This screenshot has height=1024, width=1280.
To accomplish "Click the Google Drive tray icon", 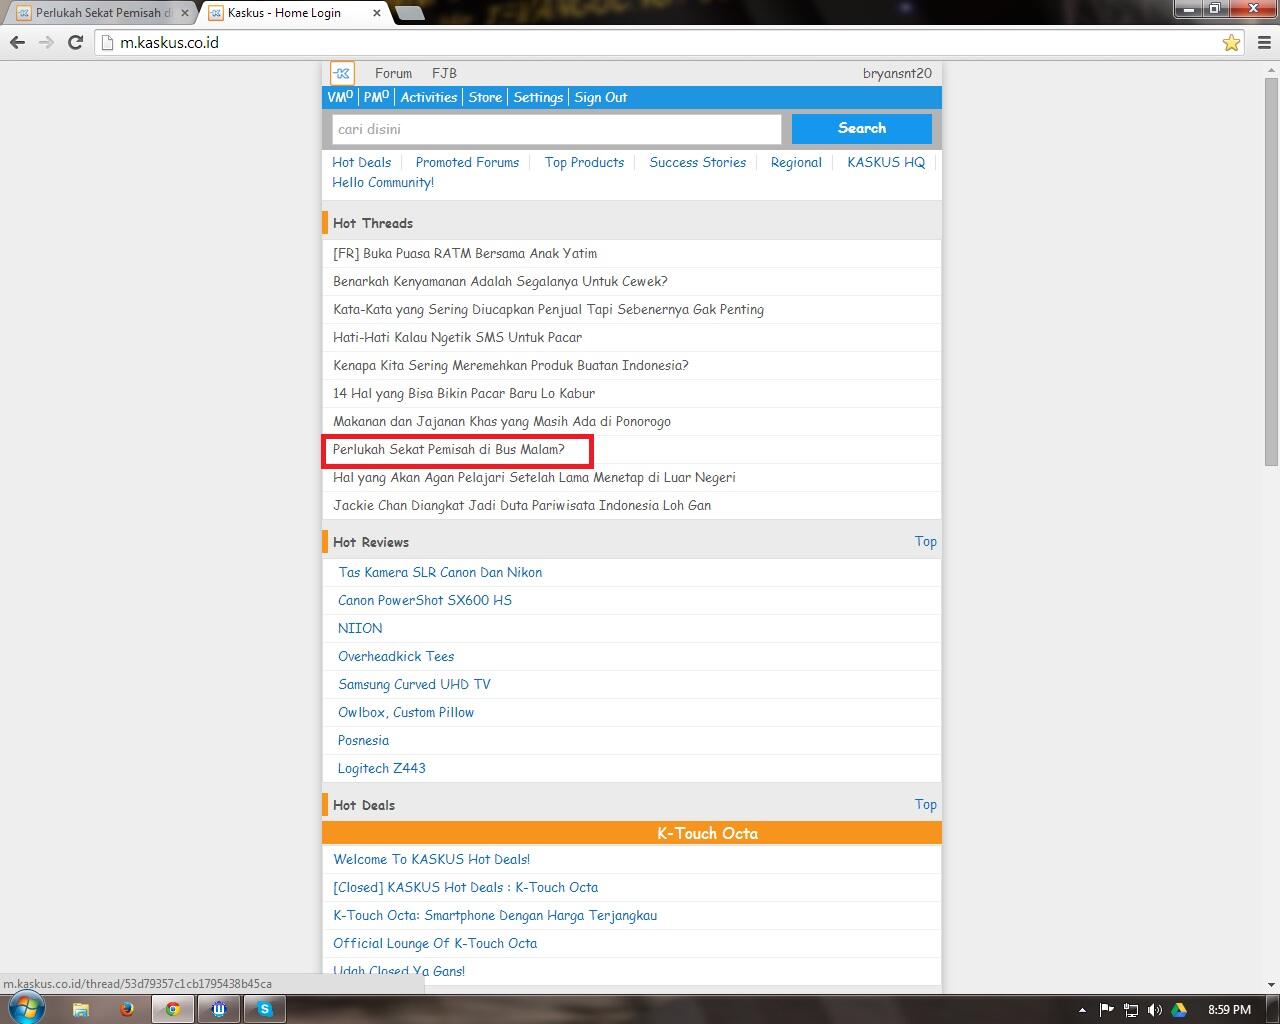I will pyautogui.click(x=1179, y=1010).
